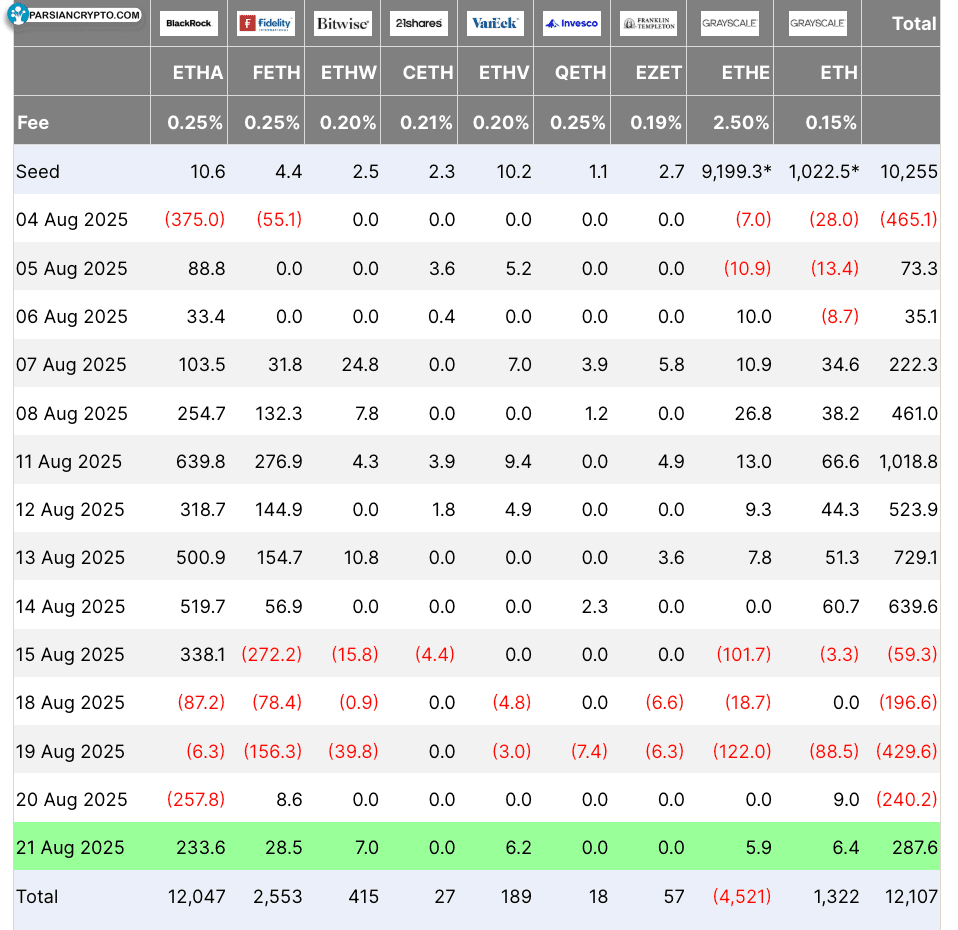The image size is (958, 930).
Task: Select the ETHA ticker header
Action: (x=197, y=73)
